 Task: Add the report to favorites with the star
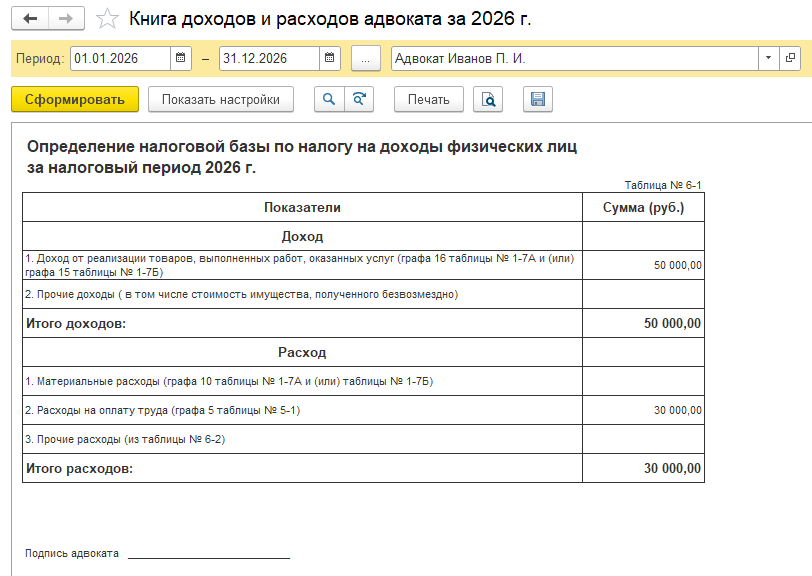pos(106,19)
